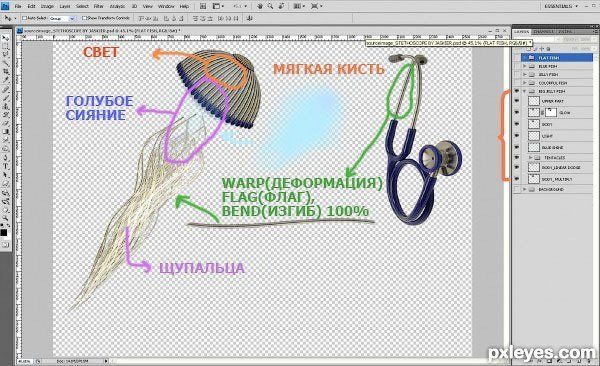Open the Window menu

tap(166, 6)
